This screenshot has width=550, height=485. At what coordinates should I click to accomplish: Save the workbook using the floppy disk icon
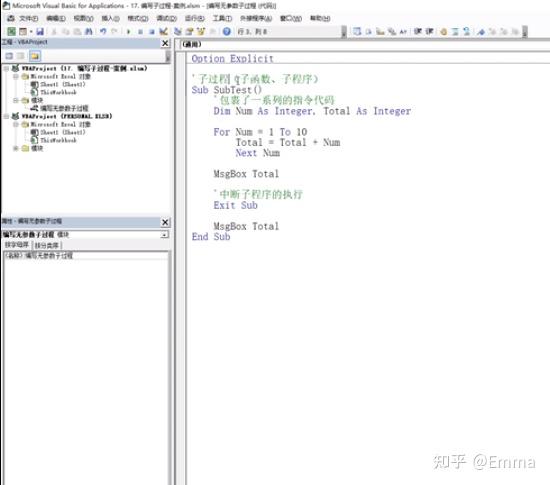[40, 32]
